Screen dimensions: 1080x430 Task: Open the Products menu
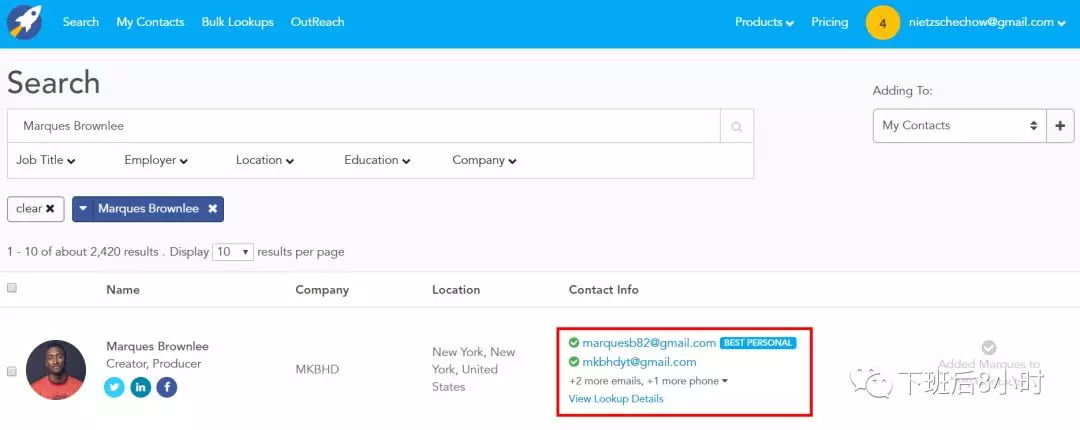pos(764,22)
